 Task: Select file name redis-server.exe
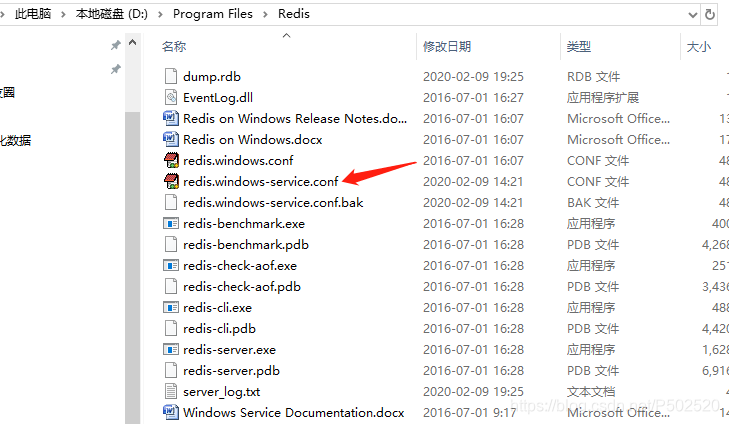coord(230,349)
